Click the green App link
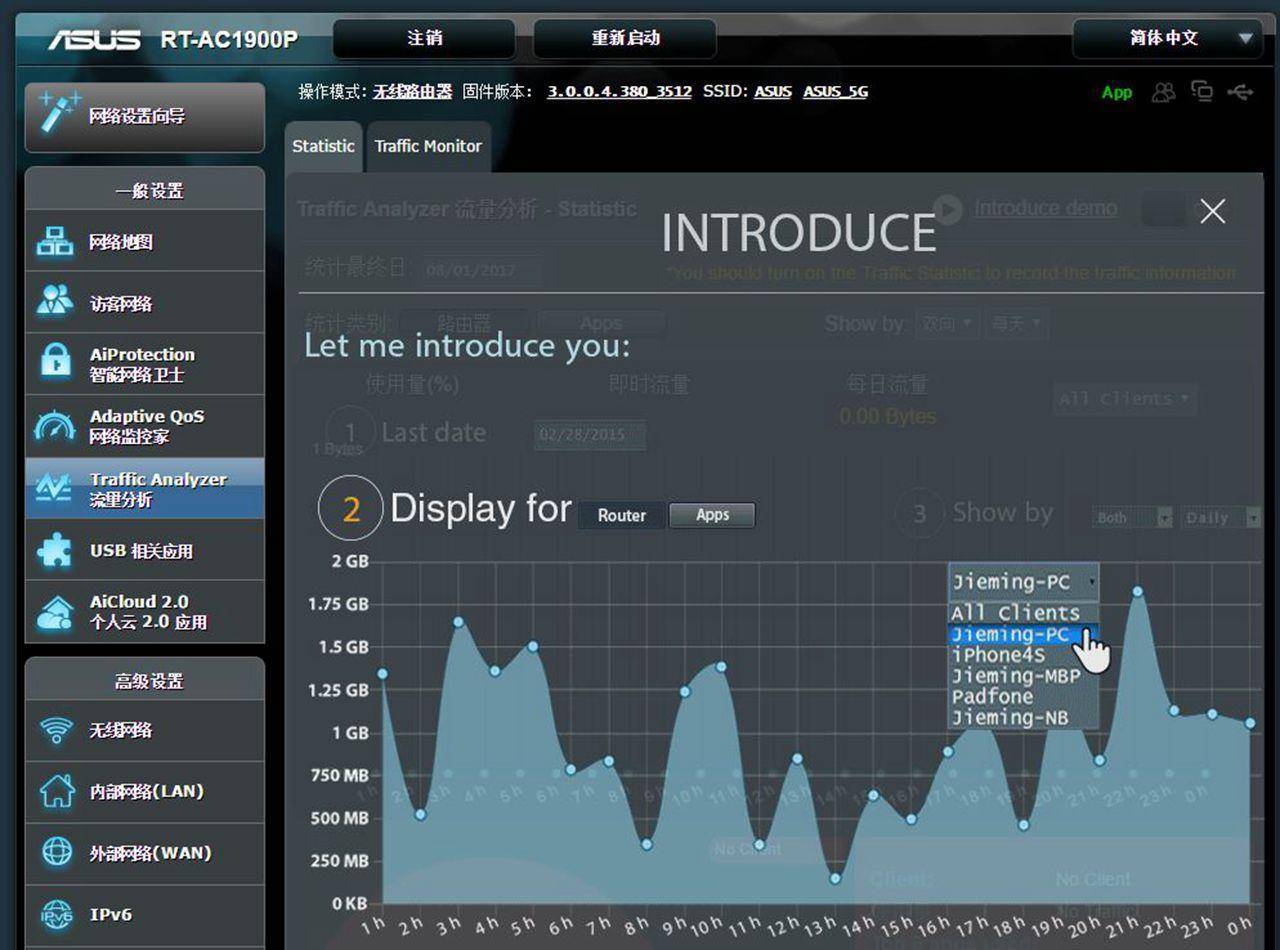Image resolution: width=1280 pixels, height=950 pixels. click(1117, 92)
